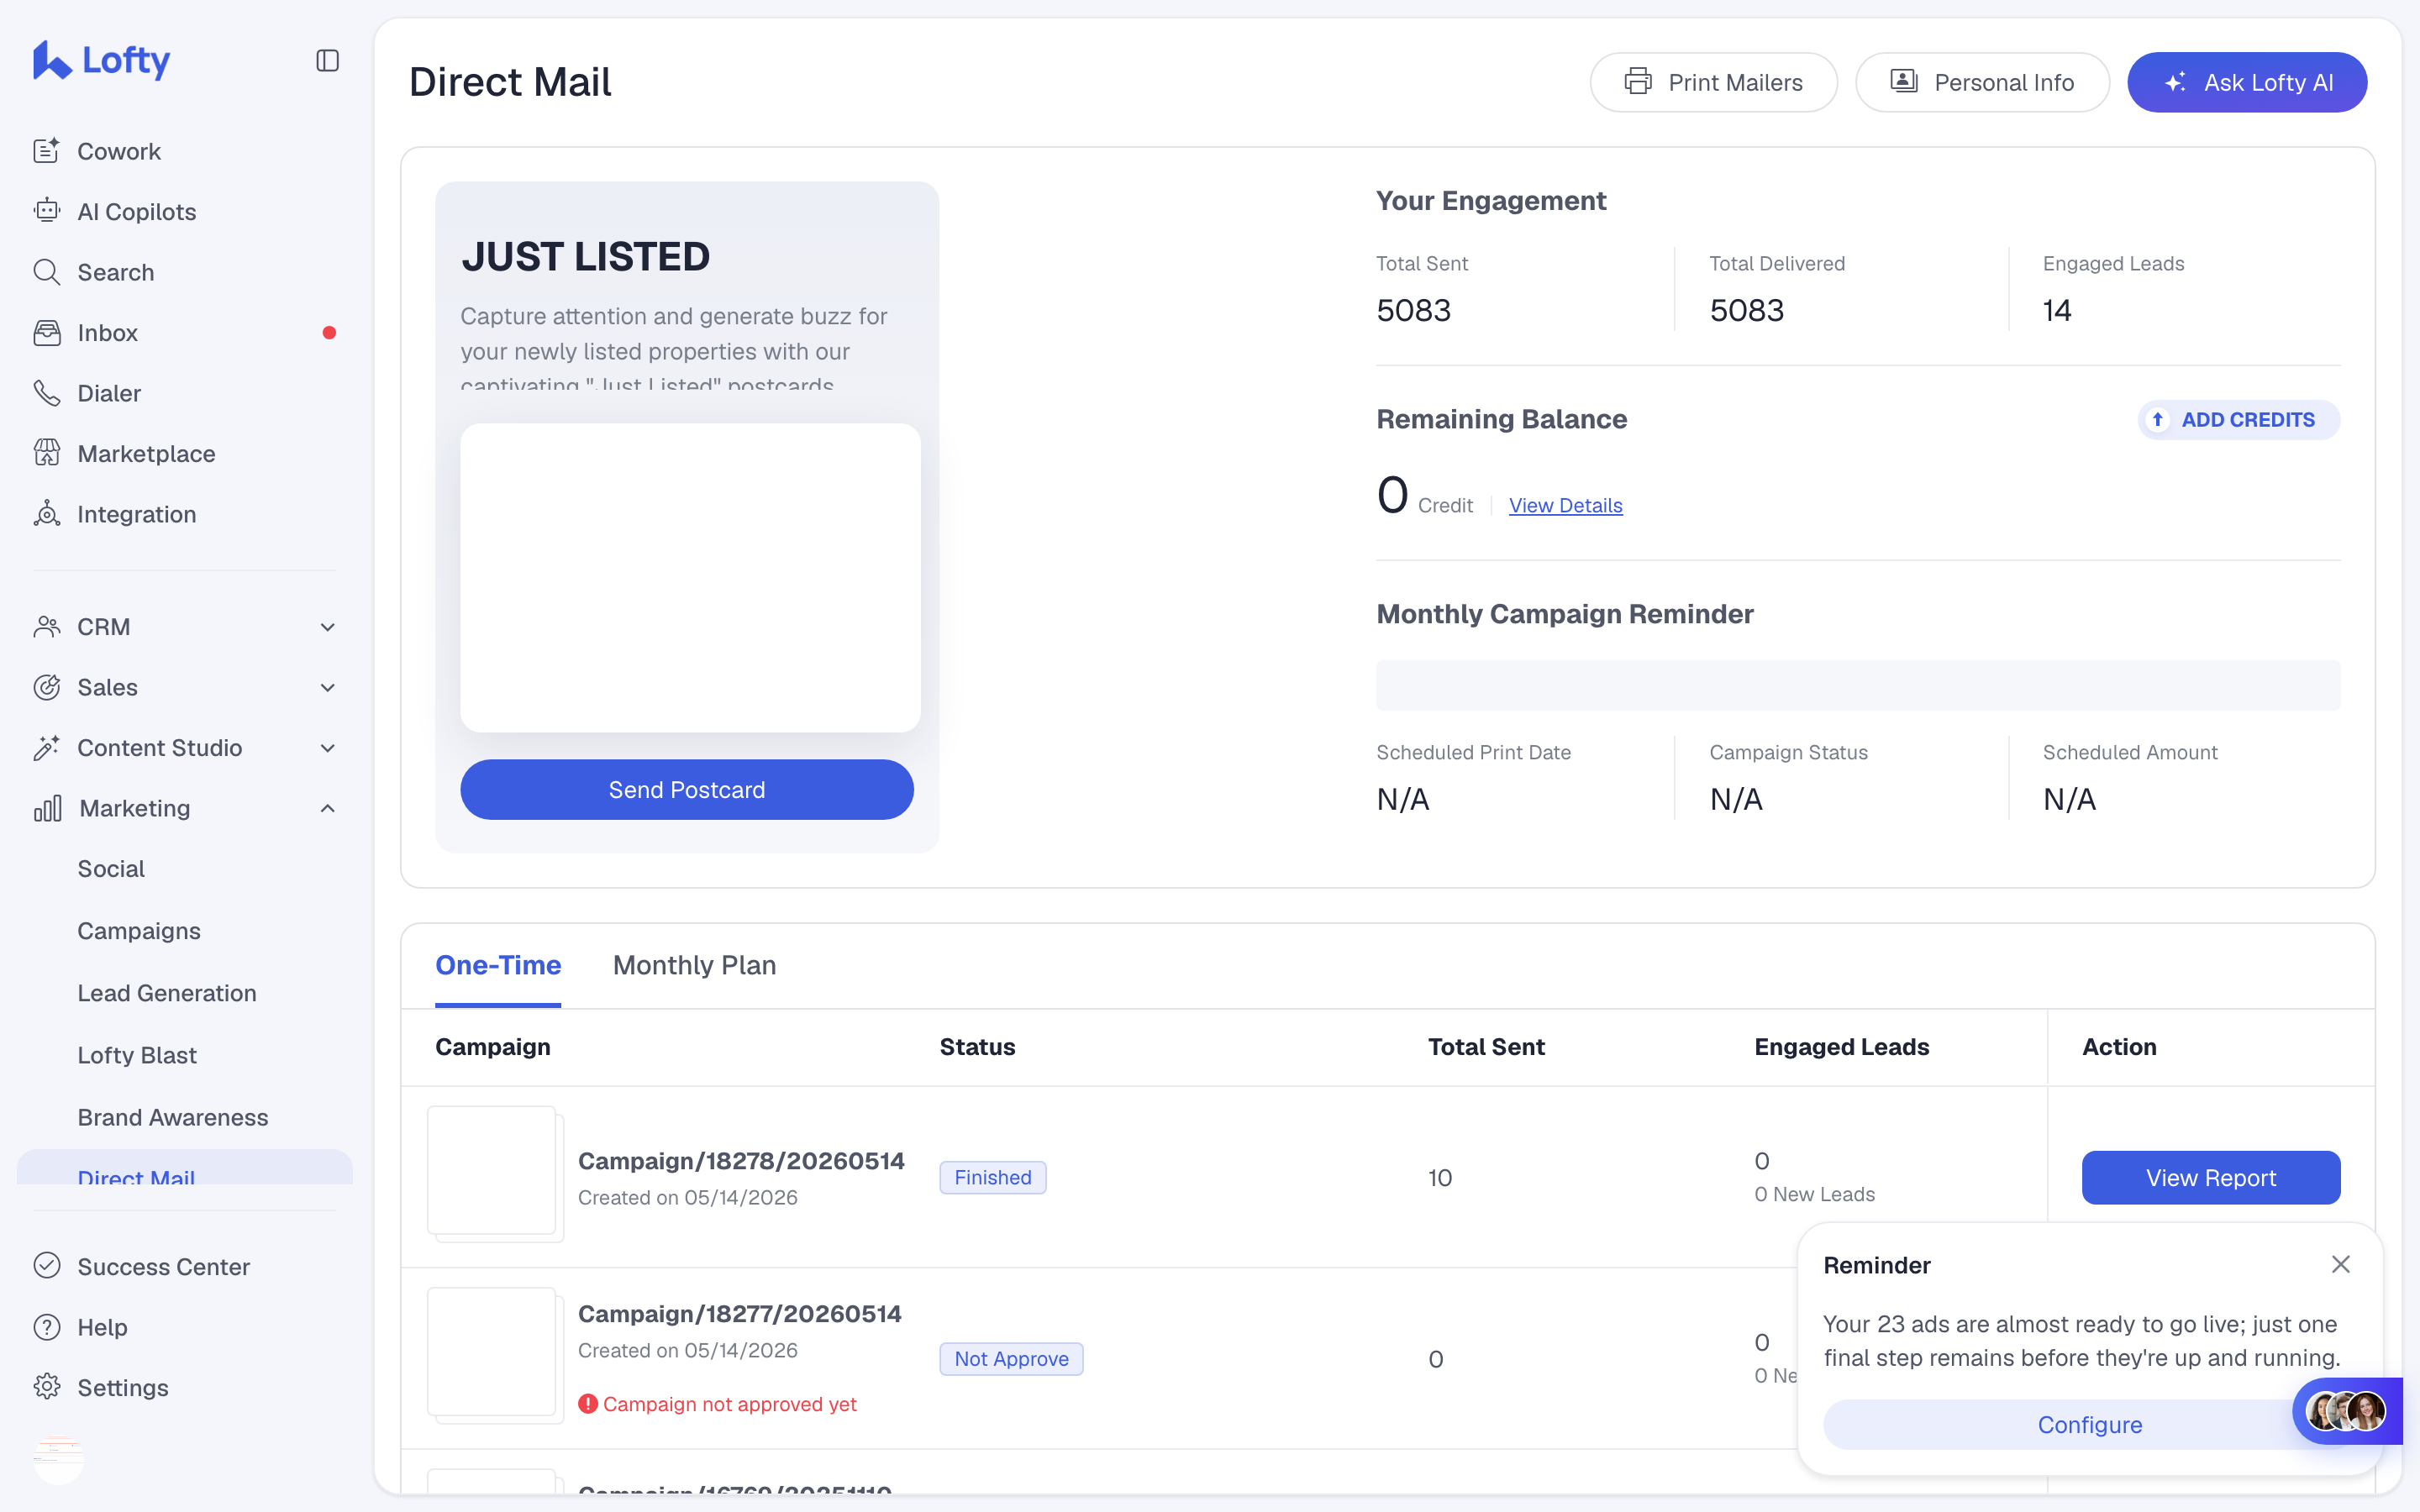Screen dimensions: 2420x1512
Task: Click arrow icon in Add Credits
Action: [x=2158, y=420]
